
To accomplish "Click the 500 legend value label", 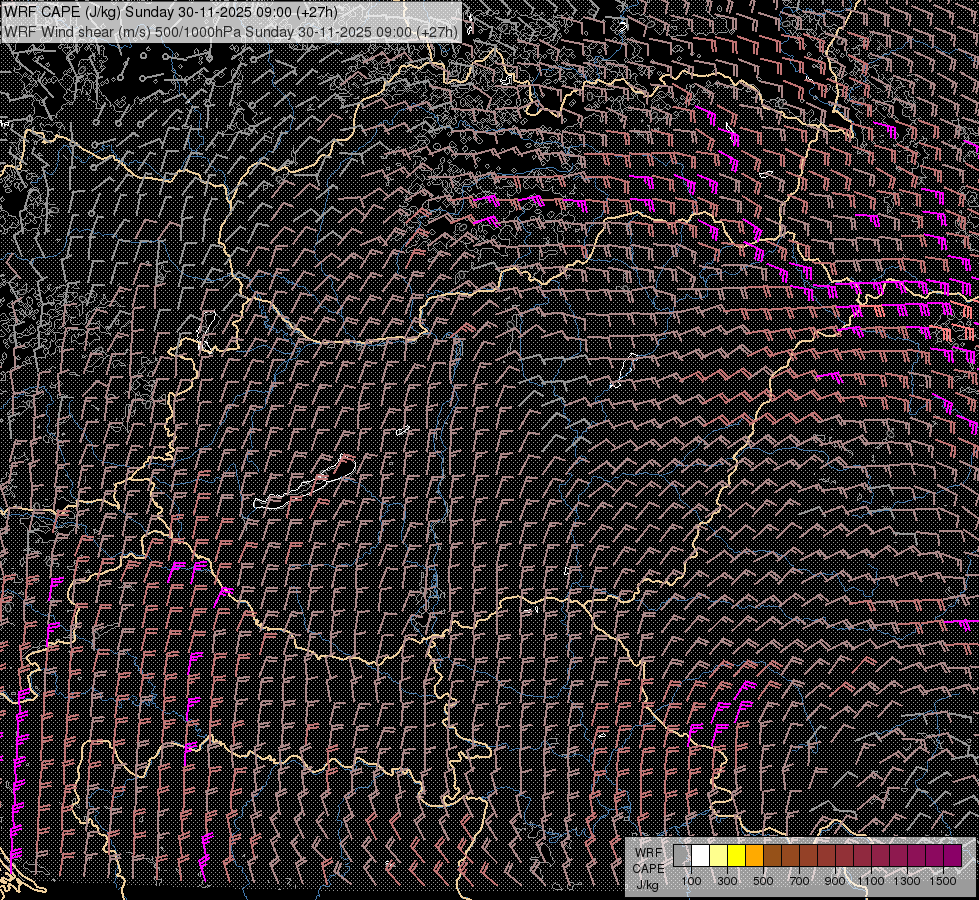I will coord(763,881).
